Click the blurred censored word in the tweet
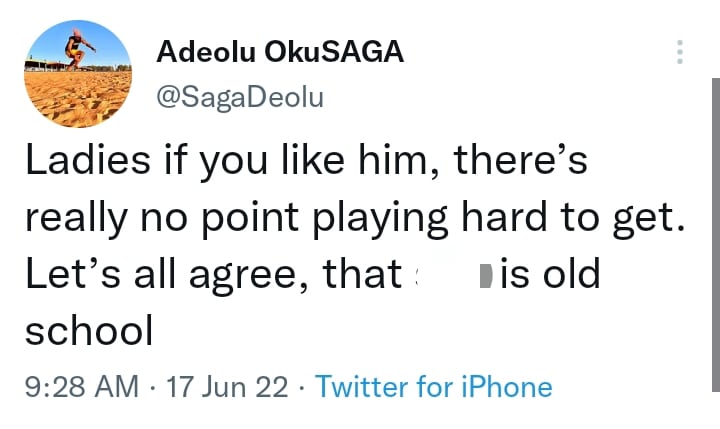720x429 pixels. point(450,274)
